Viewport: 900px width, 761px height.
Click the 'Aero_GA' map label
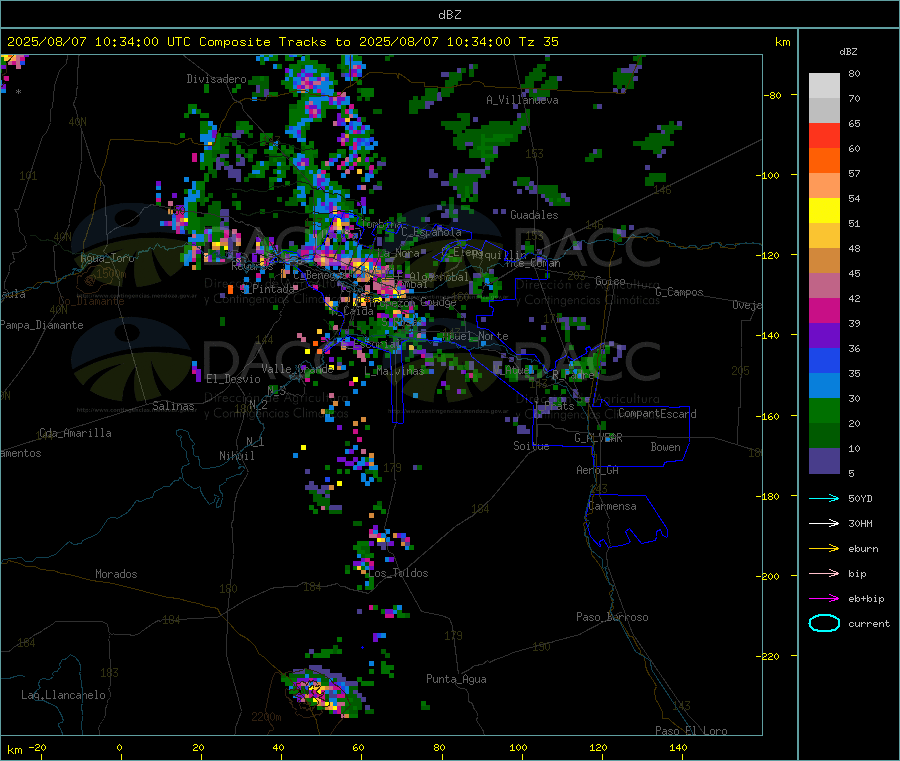coord(598,470)
